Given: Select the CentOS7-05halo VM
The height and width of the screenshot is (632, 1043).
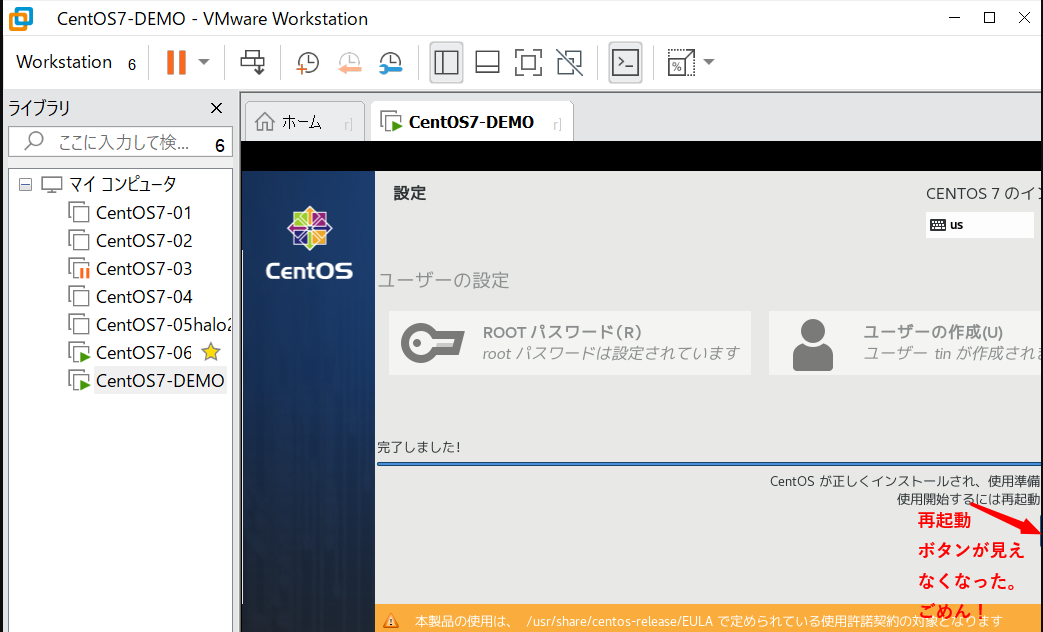Looking at the screenshot, I should point(164,325).
